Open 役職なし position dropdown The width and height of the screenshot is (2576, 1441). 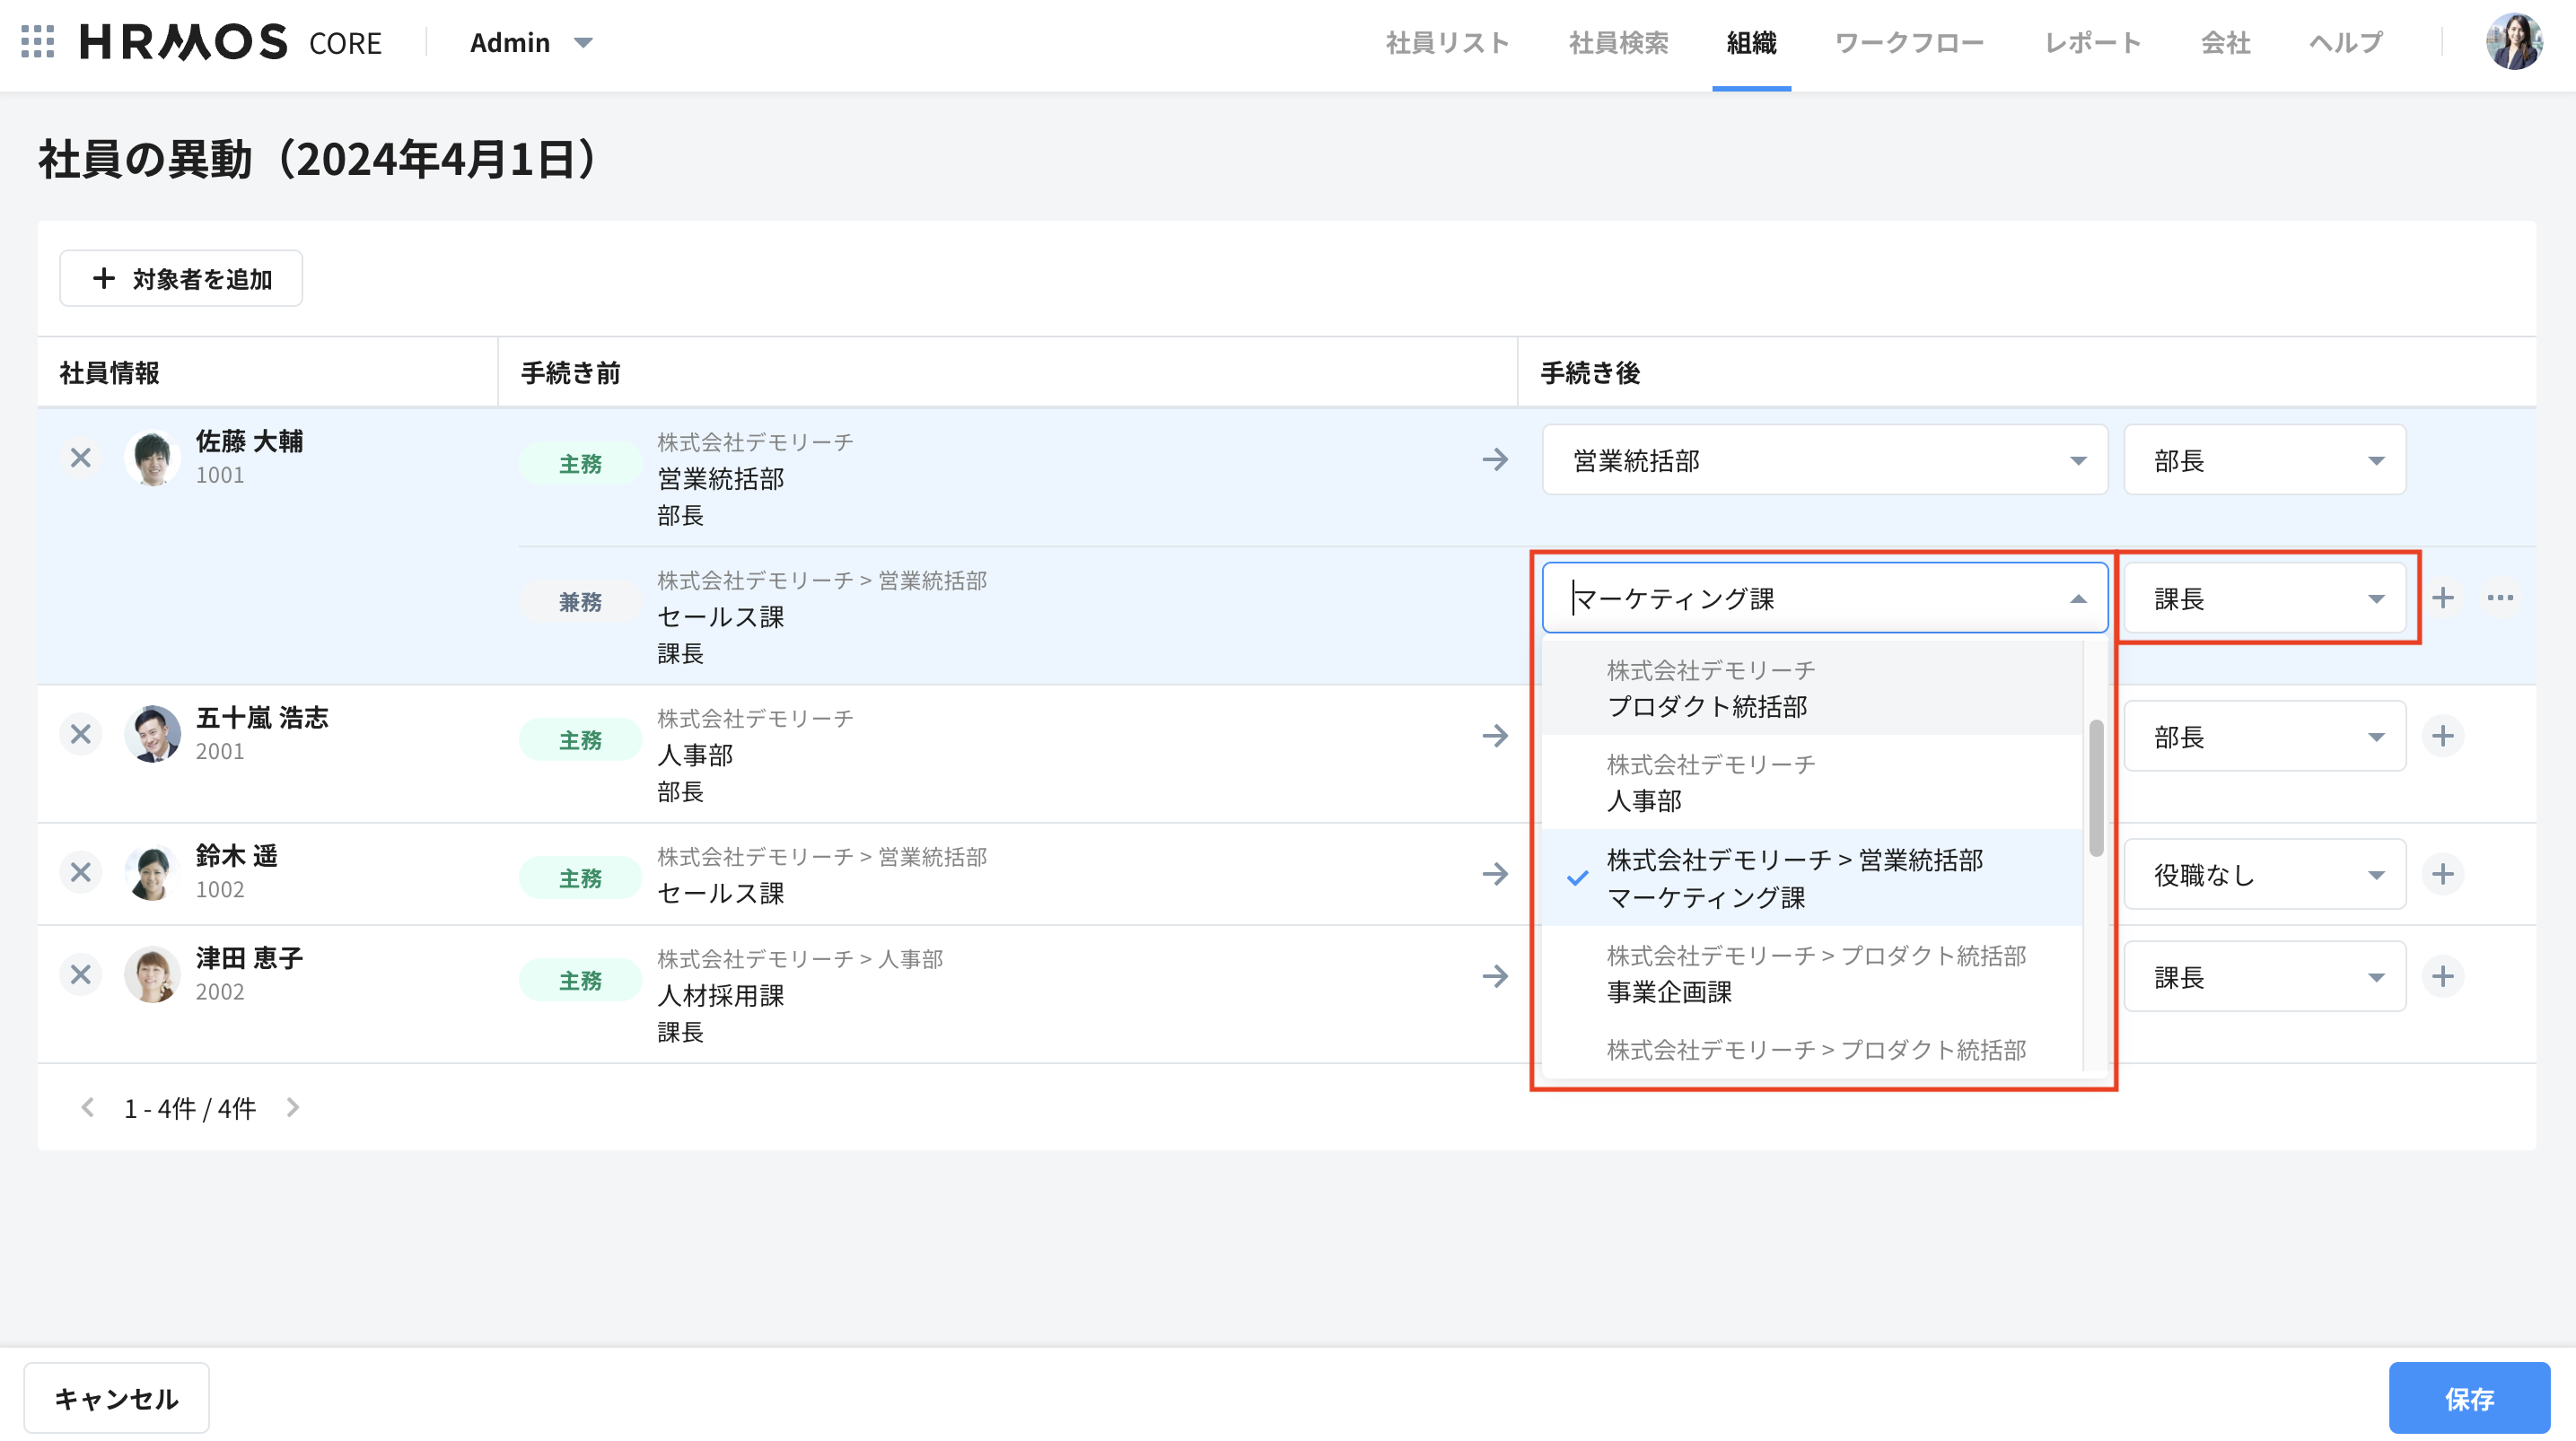pyautogui.click(x=2264, y=875)
